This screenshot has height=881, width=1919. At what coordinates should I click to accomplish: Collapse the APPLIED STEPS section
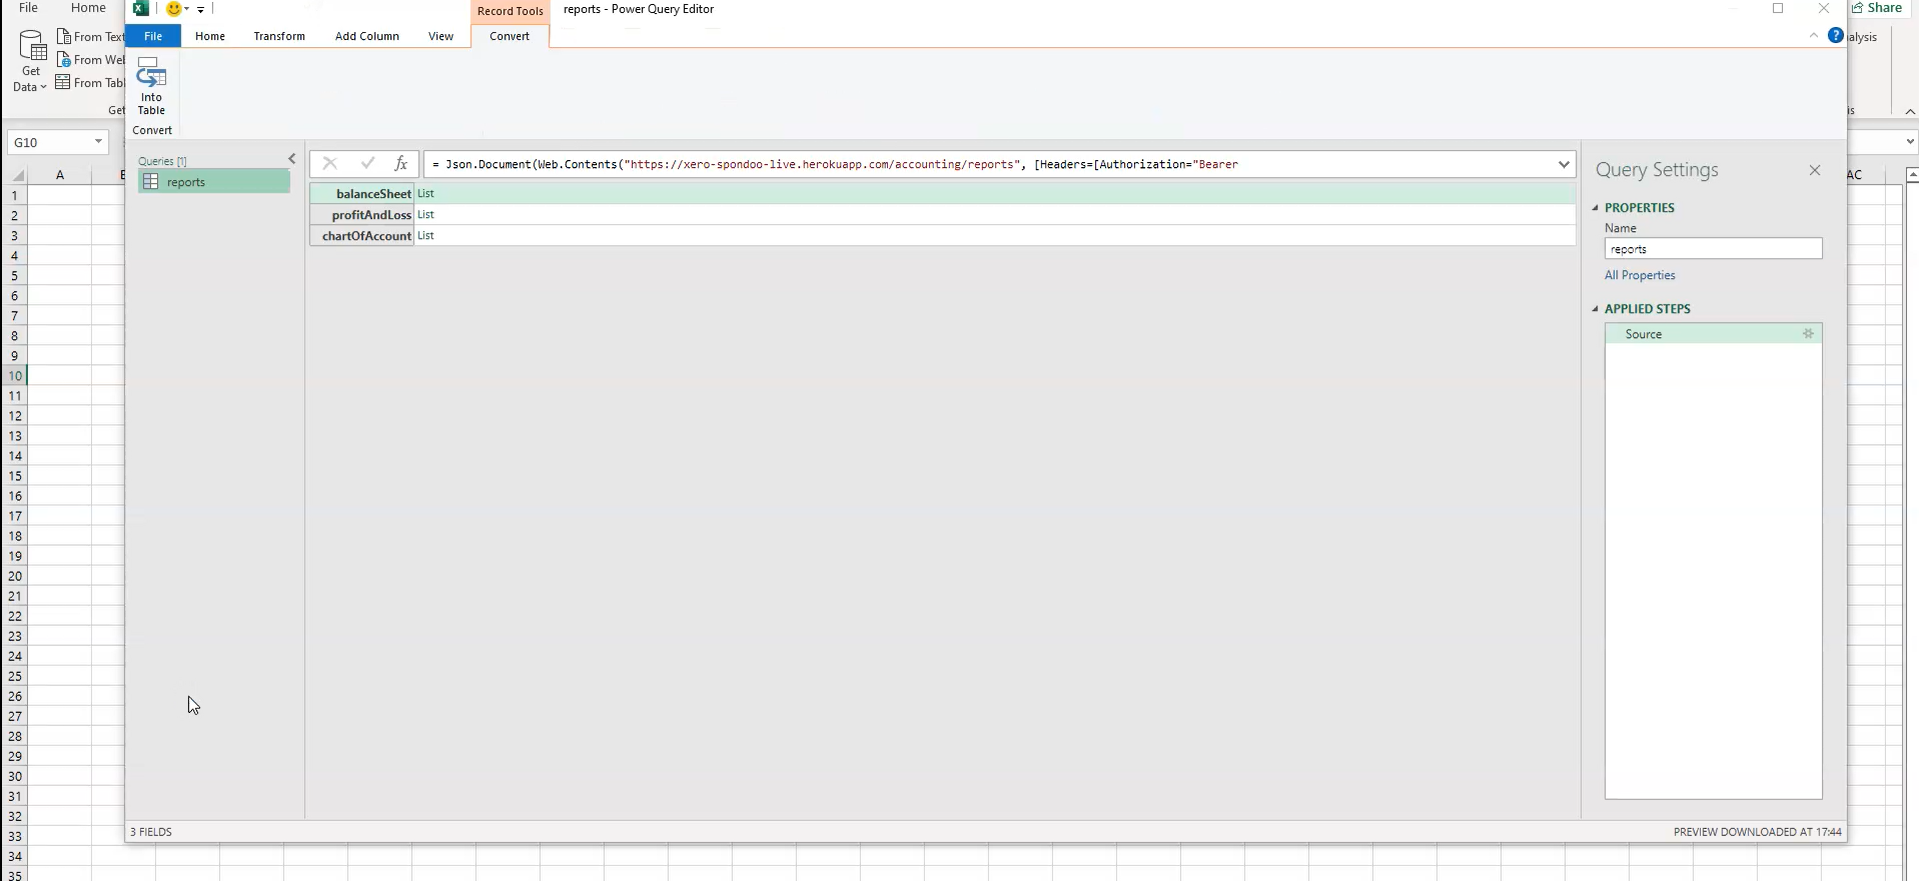coord(1596,309)
